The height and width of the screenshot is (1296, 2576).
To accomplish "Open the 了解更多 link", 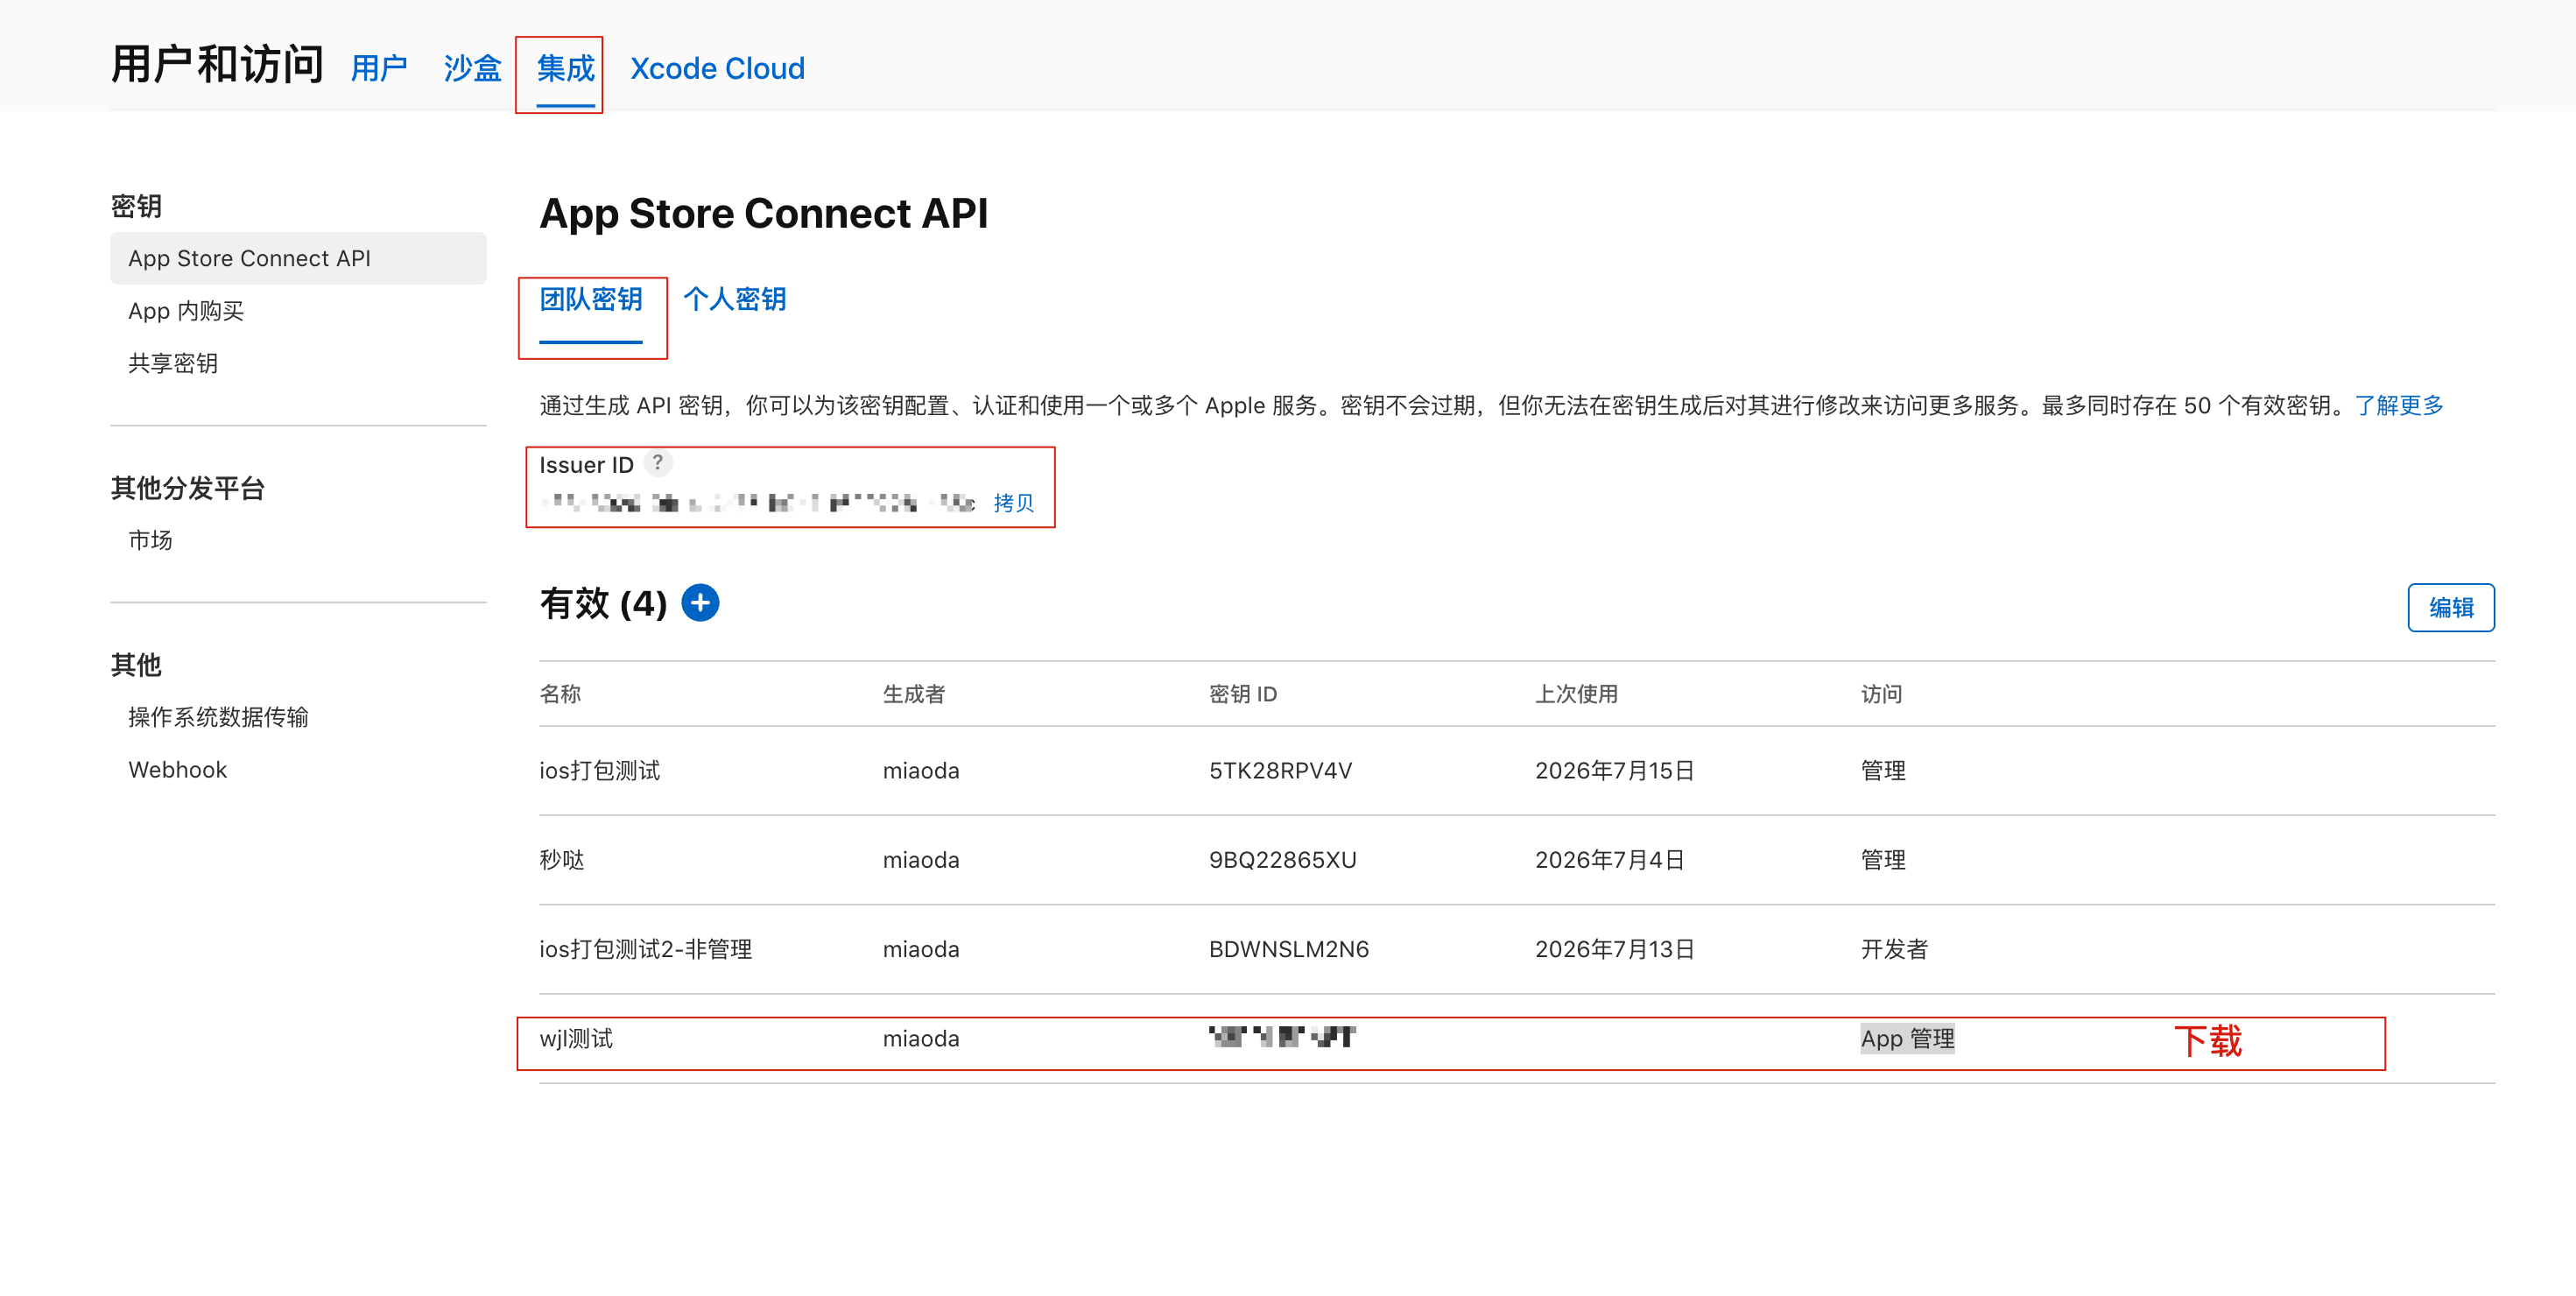I will click(2399, 405).
